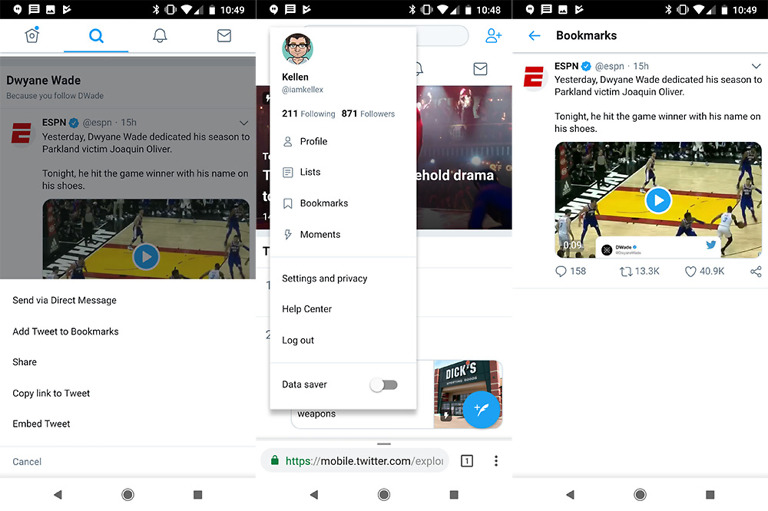Tap Cancel on the share sheet
The height and width of the screenshot is (511, 768).
pos(27,462)
